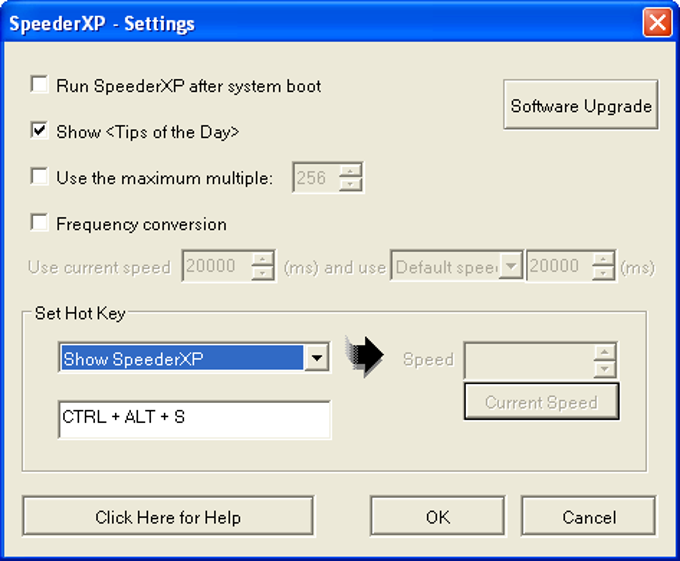Increase the maximum multiple spinner up arrow
The width and height of the screenshot is (680, 561).
tap(350, 171)
